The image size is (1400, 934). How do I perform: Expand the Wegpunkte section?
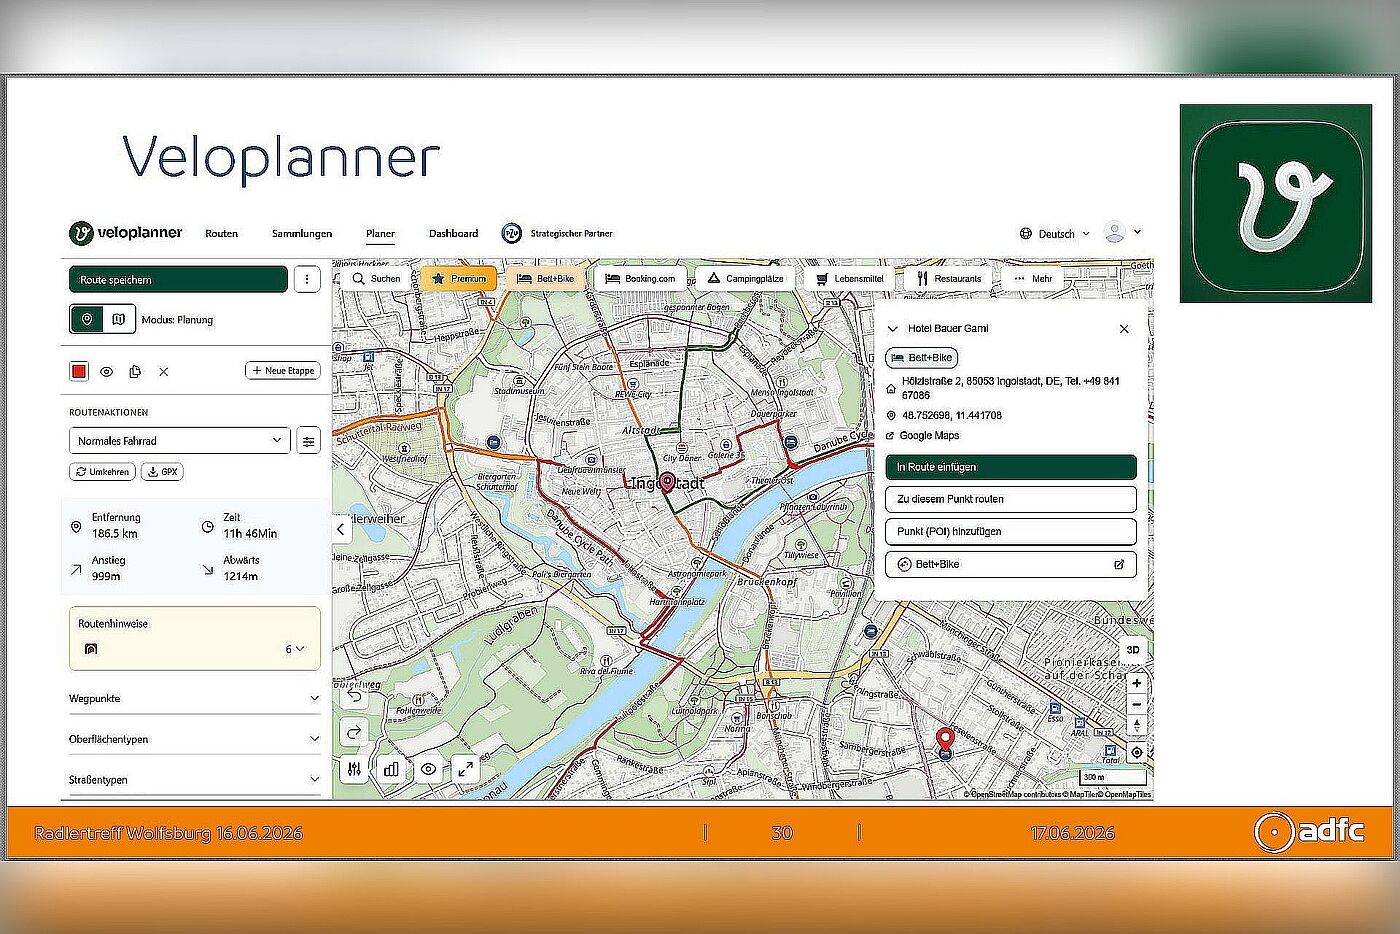195,698
